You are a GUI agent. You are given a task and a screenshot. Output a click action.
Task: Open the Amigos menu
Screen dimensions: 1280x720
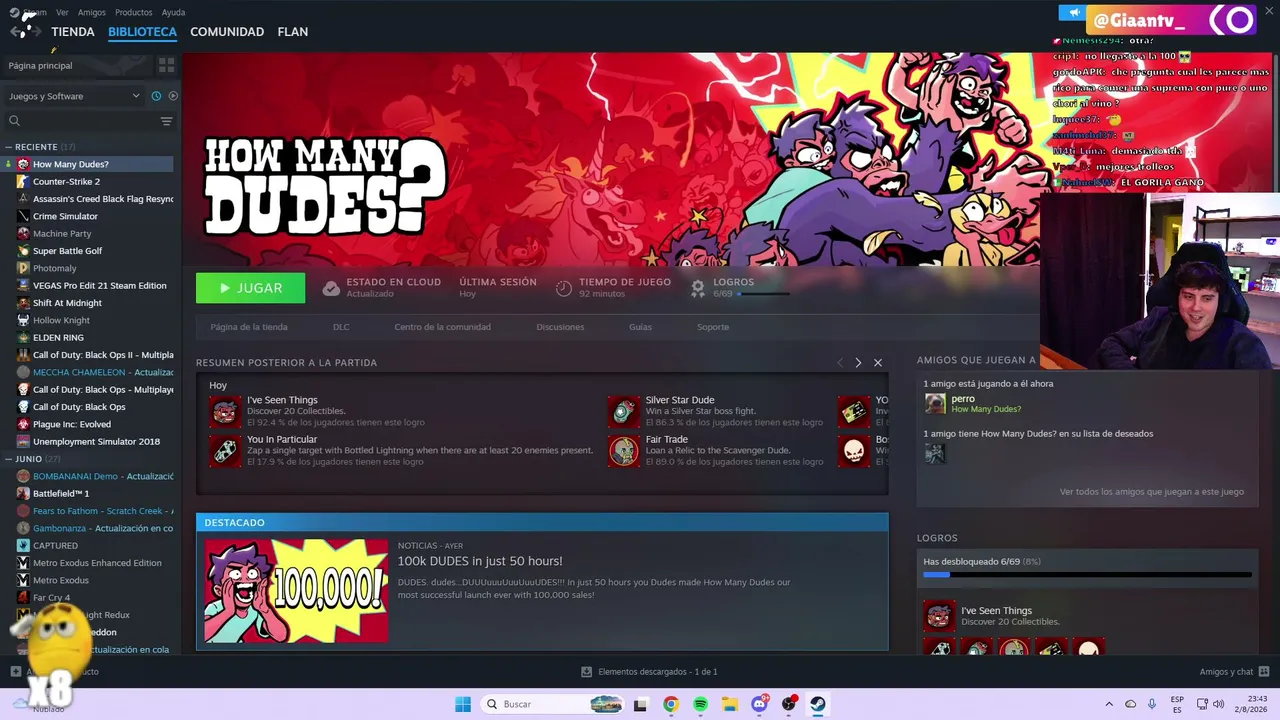coord(92,12)
